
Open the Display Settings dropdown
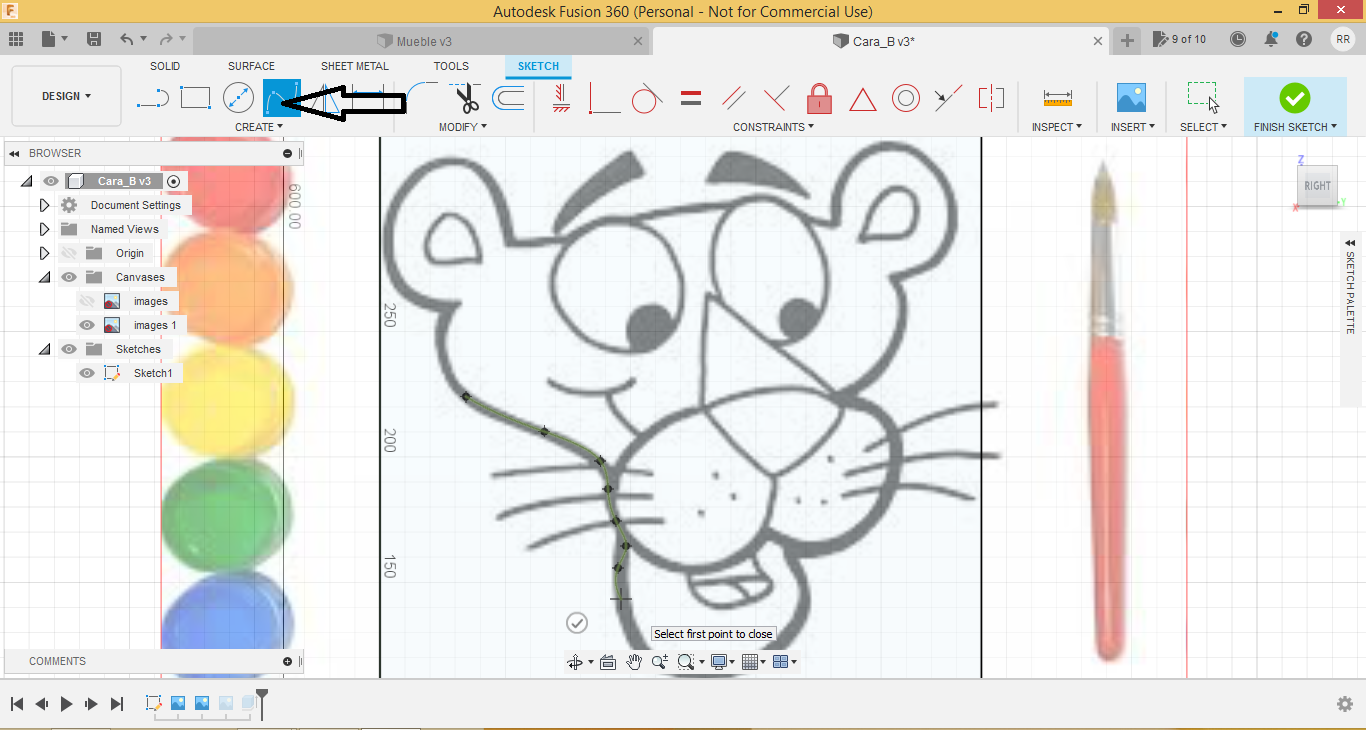[722, 662]
